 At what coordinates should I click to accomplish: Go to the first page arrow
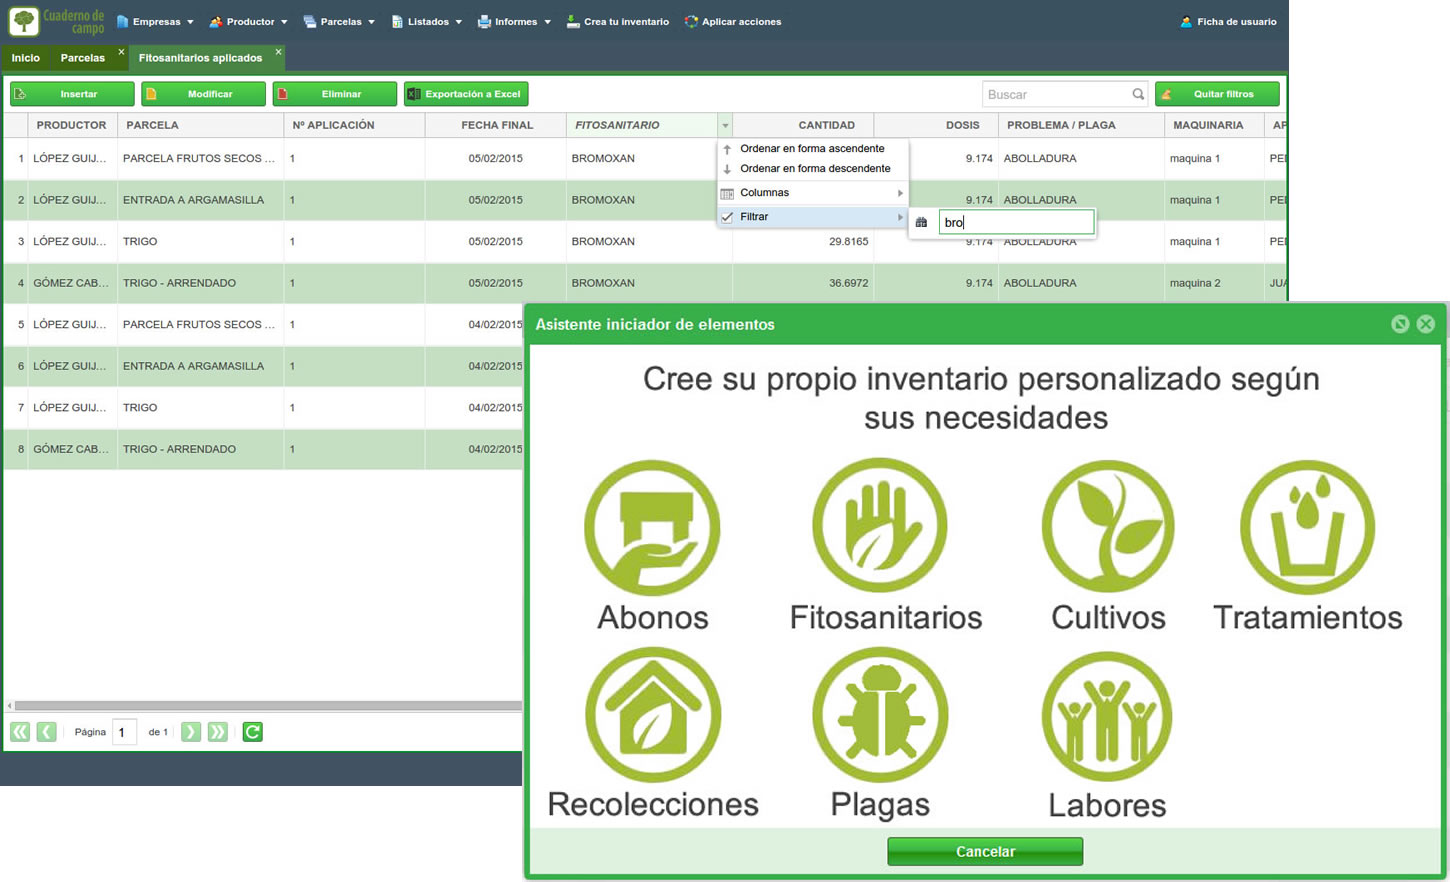pos(20,732)
